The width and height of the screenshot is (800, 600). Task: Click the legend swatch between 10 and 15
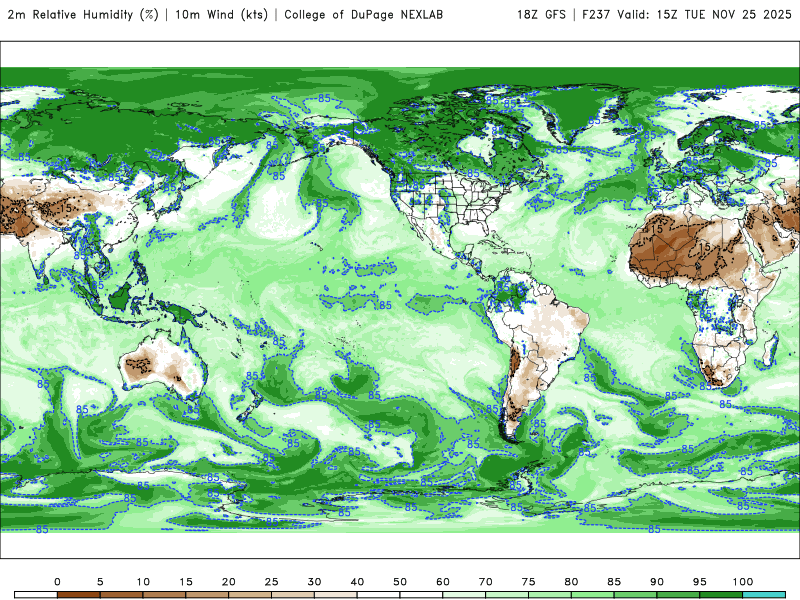tap(164, 595)
